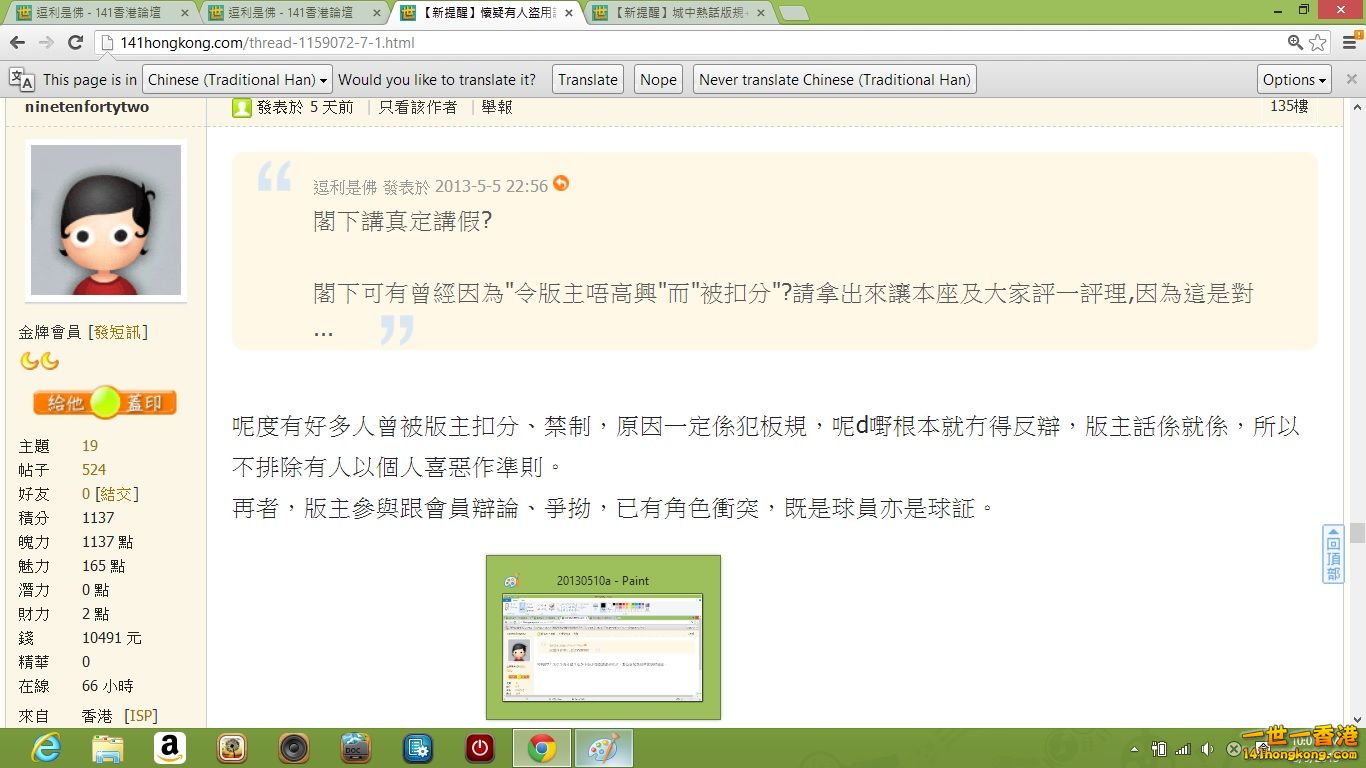Open the Chinese (Traditional Han) language dropdown
Screen dimensions: 1366x768
point(236,79)
